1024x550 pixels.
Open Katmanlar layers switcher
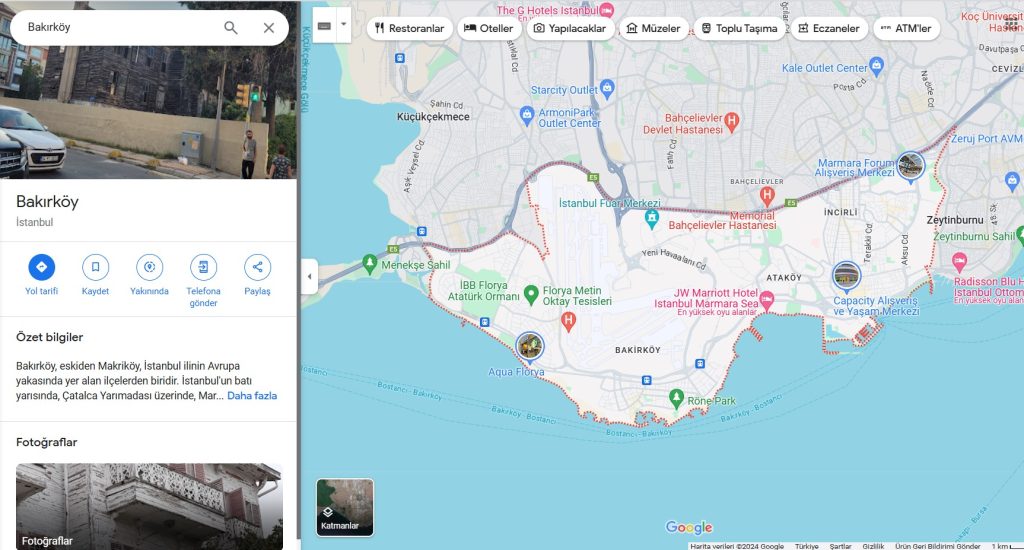pos(345,508)
